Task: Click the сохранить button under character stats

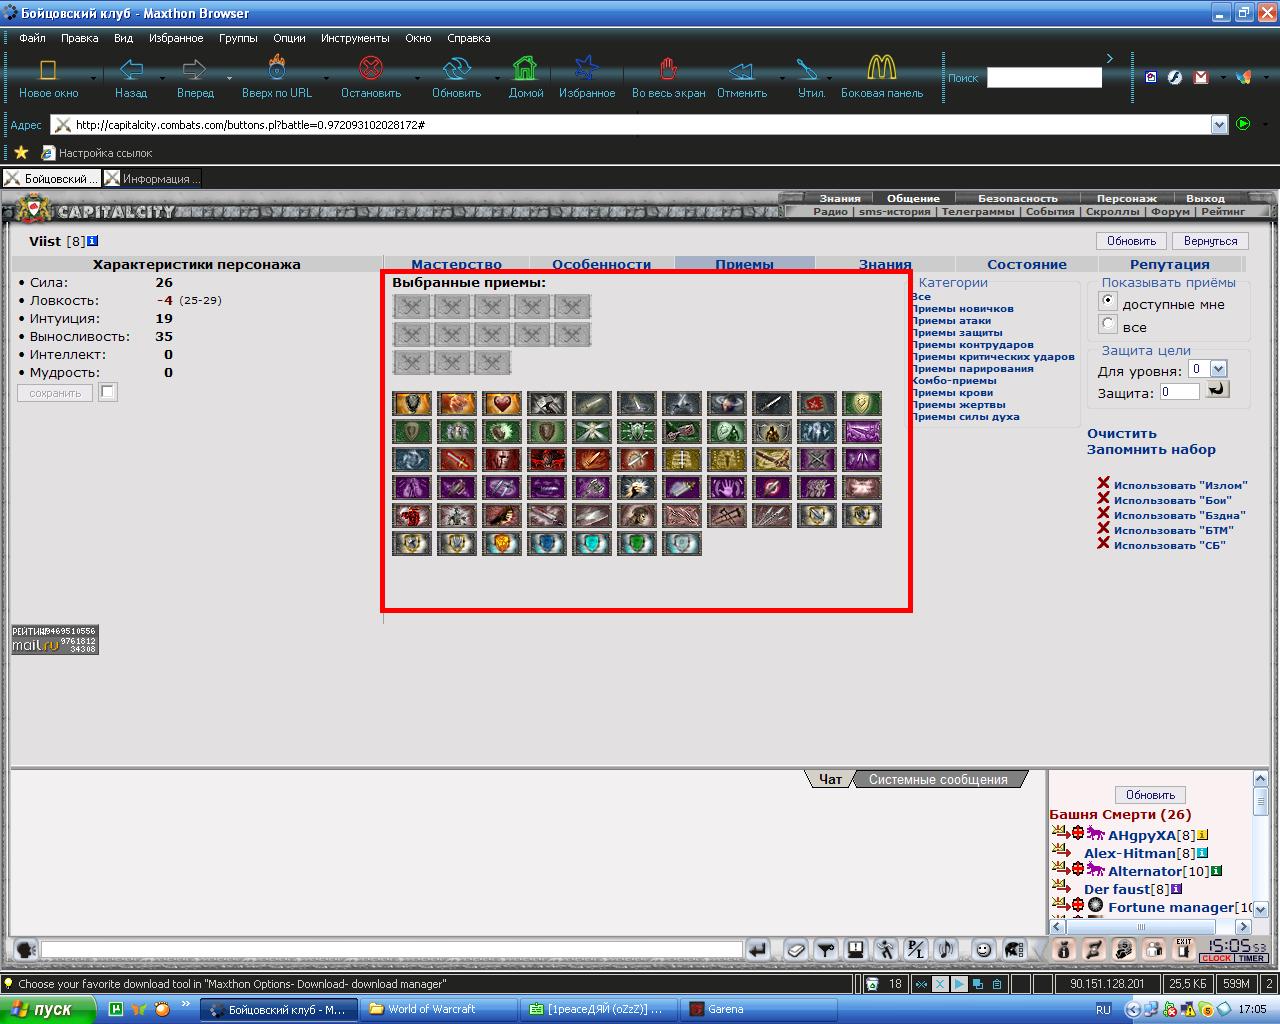Action: pos(55,393)
